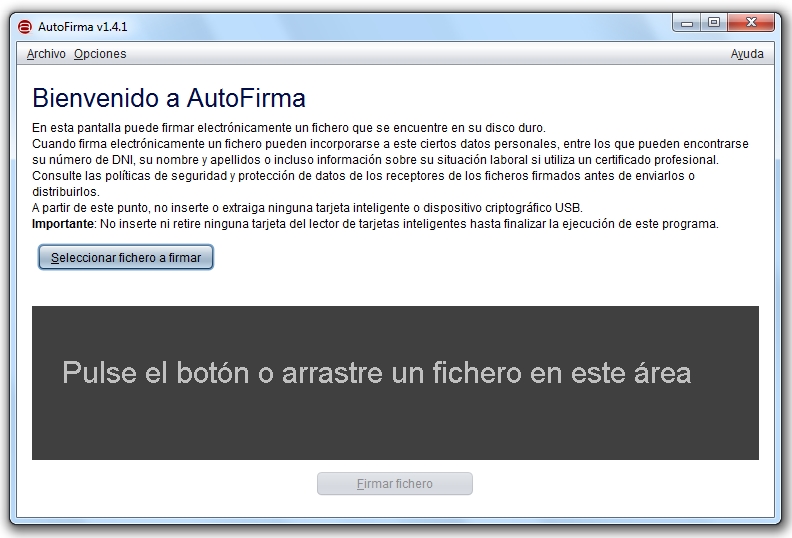Click the word 'distribuirlos' in the description
Image resolution: width=792 pixels, height=538 pixels.
pos(65,192)
